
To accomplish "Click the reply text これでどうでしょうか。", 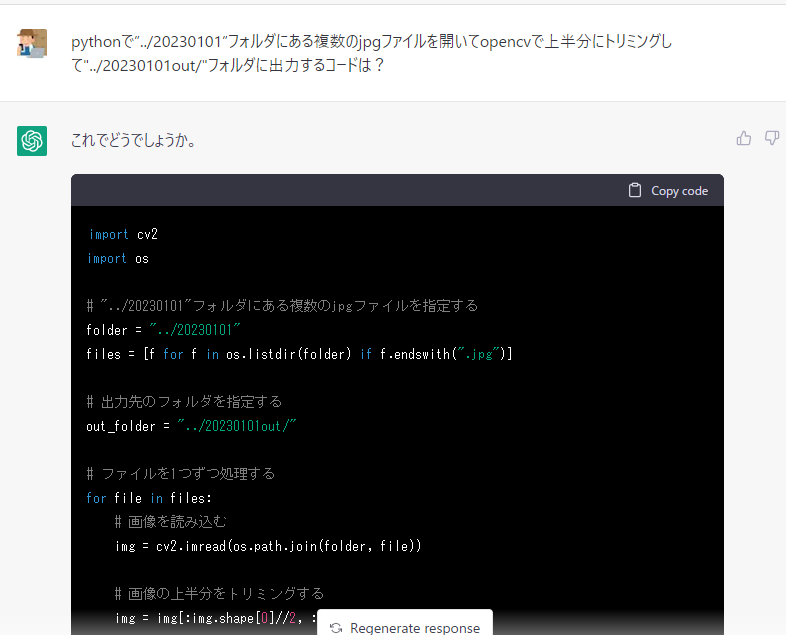I will [x=133, y=140].
